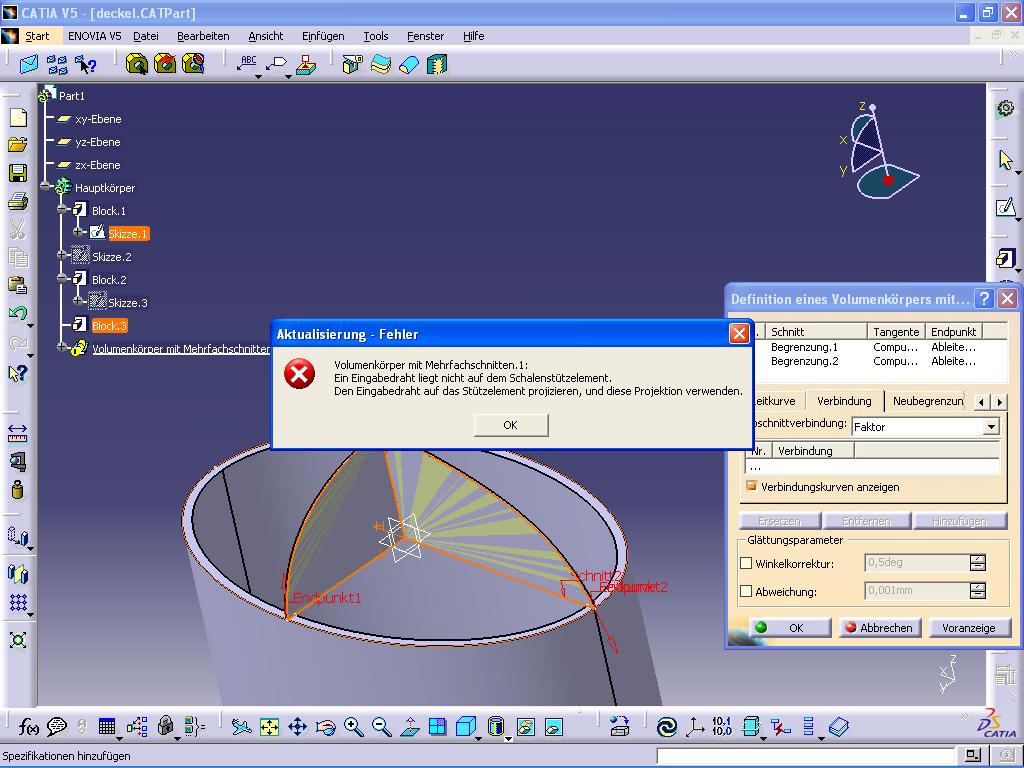Click the Print icon in left toolbar

(18, 201)
